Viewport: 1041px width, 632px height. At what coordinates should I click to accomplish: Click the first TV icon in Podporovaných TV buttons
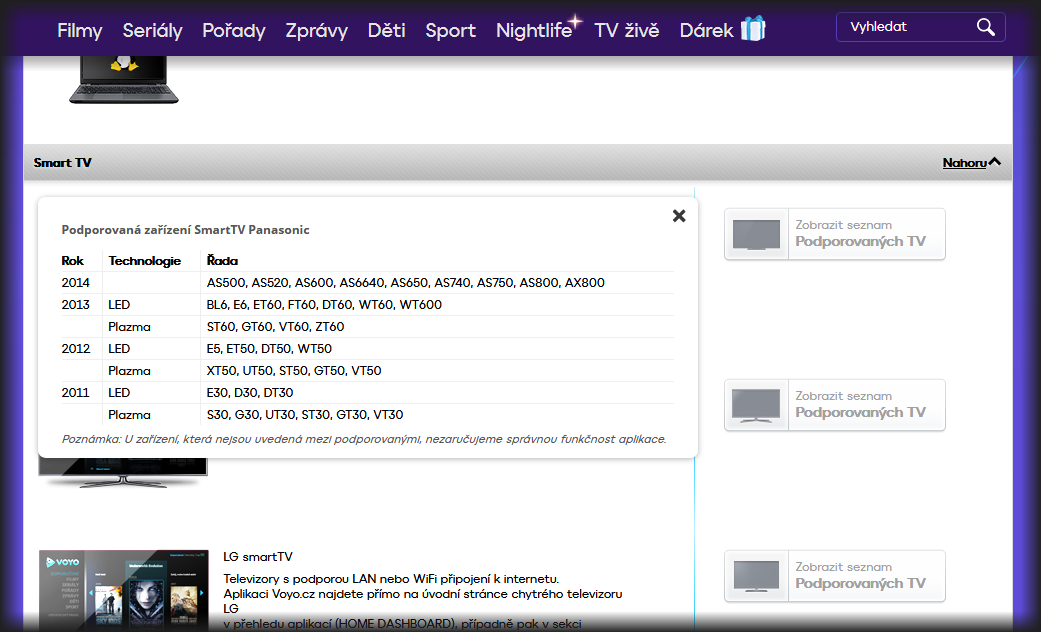[756, 234]
